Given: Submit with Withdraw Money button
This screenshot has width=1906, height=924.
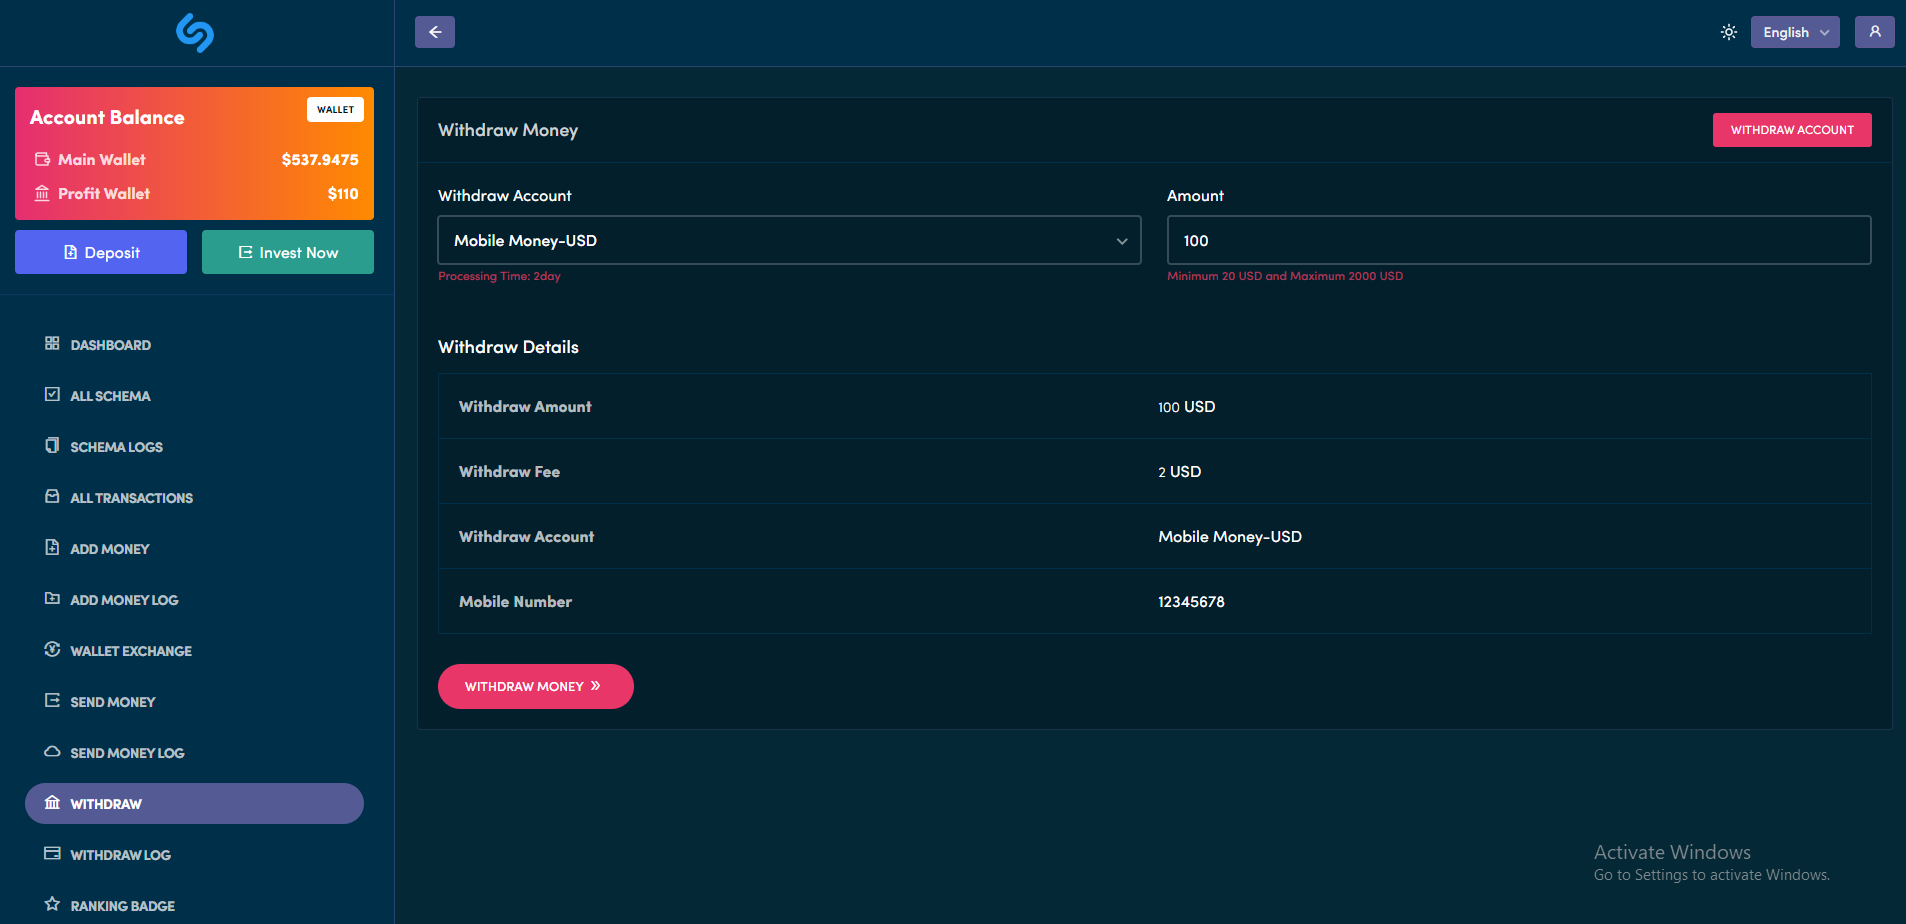Looking at the screenshot, I should (x=535, y=687).
